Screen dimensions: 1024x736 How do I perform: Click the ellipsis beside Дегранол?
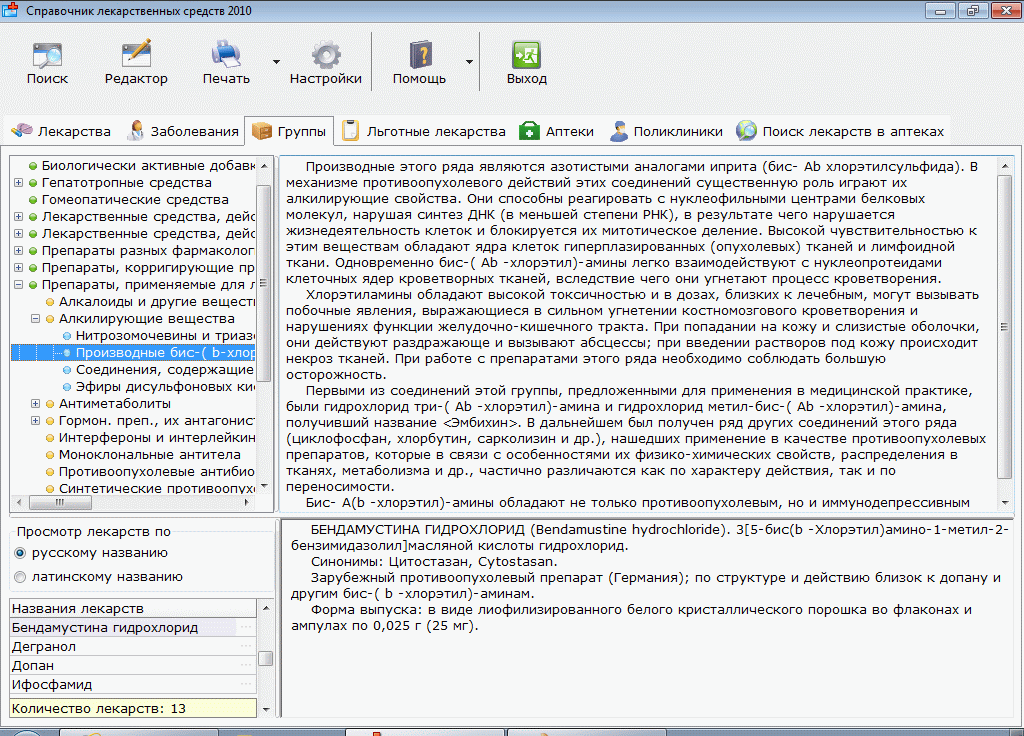[246, 647]
